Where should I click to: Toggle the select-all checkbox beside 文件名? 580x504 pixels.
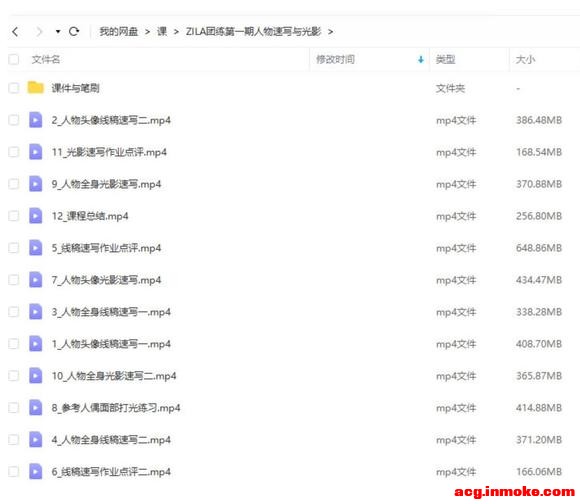tap(14, 59)
